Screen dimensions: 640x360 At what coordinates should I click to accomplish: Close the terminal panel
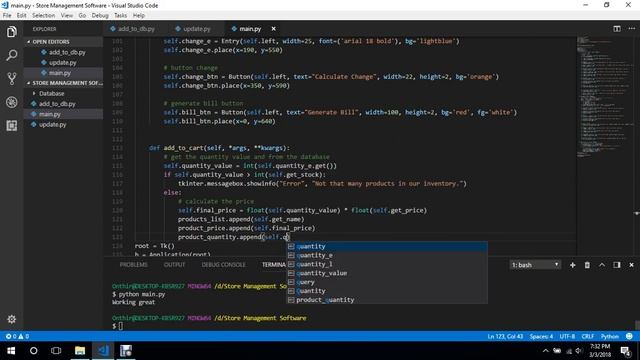click(x=631, y=265)
